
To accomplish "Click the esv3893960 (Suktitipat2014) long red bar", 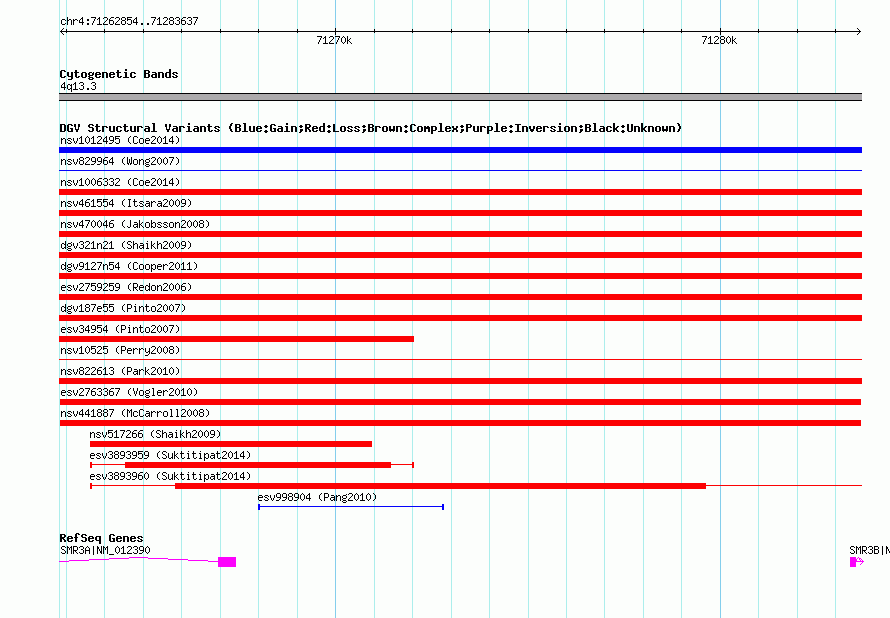I will 440,486.
